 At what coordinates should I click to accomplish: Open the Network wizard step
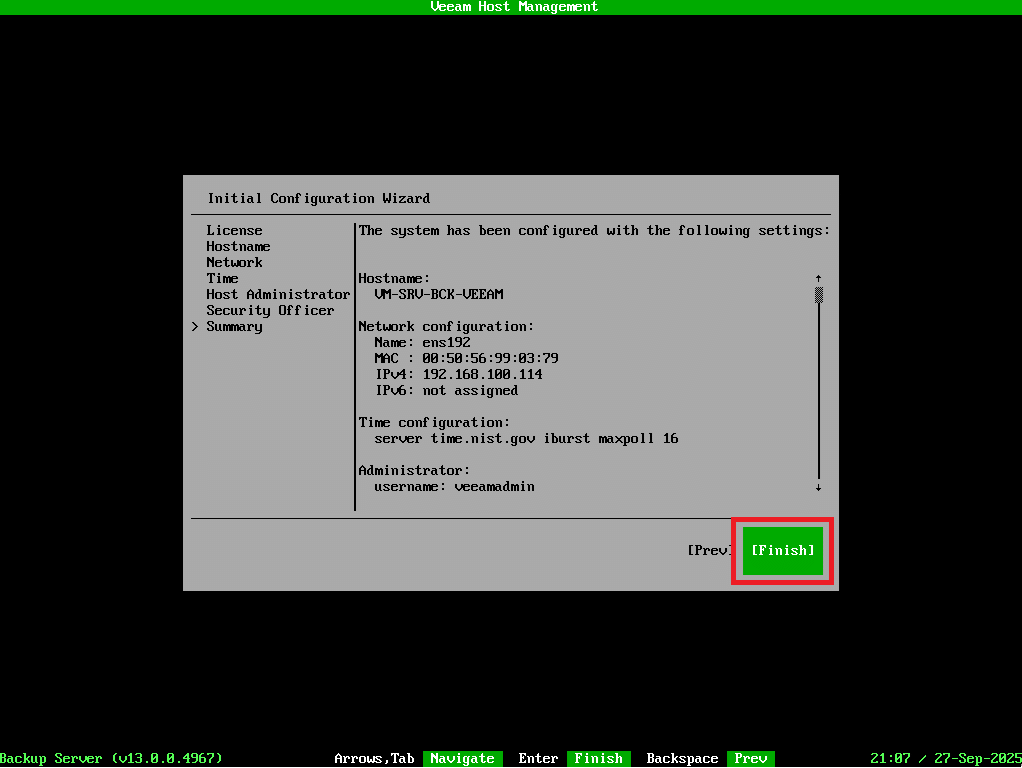234,262
